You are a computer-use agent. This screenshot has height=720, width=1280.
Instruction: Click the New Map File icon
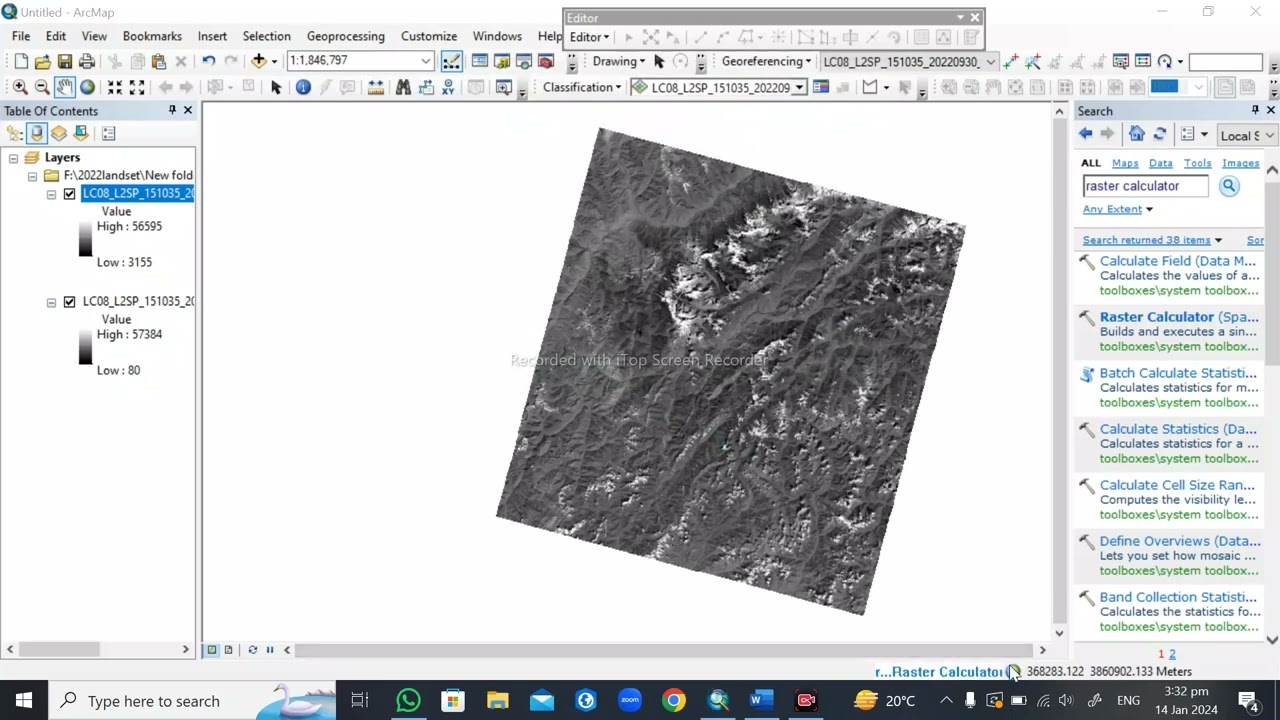[21, 62]
